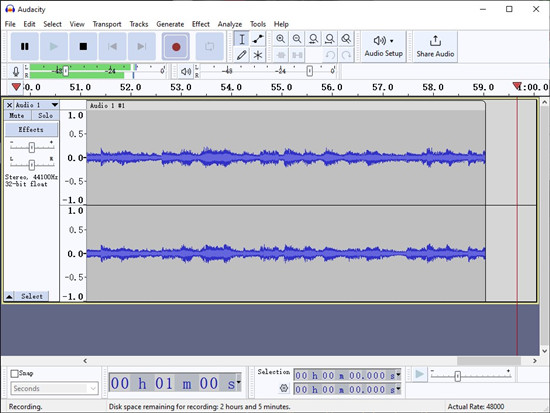The image size is (550, 413).
Task: Open the Analyze menu
Action: point(230,24)
